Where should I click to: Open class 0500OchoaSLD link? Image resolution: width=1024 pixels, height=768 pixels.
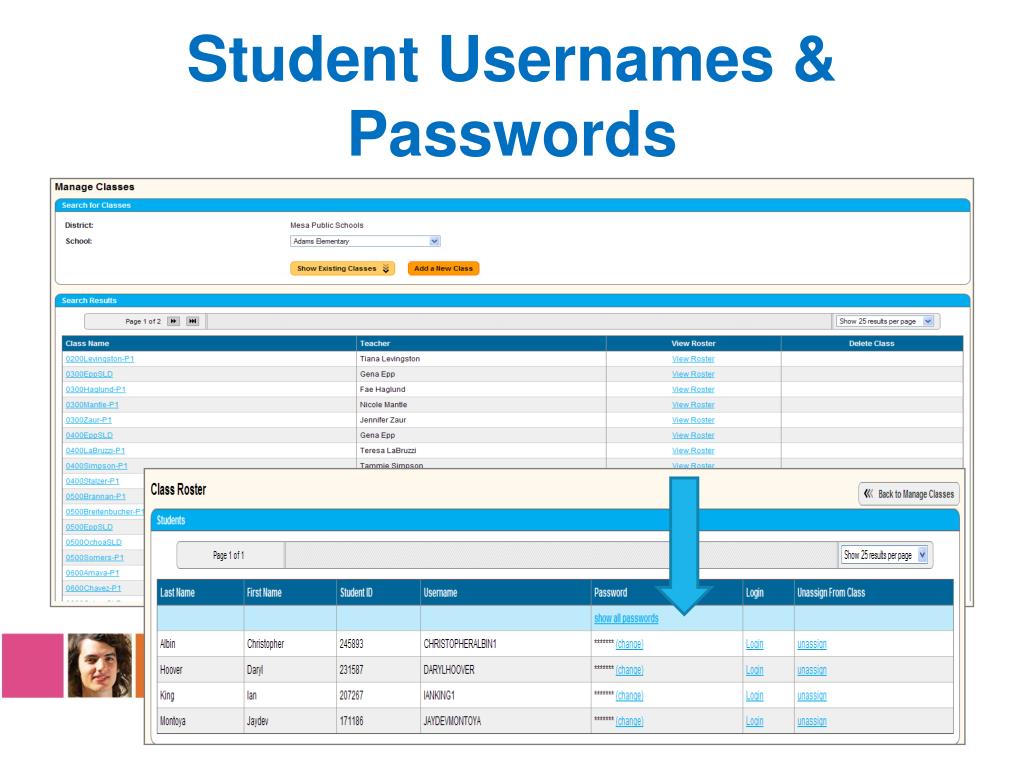tap(93, 542)
